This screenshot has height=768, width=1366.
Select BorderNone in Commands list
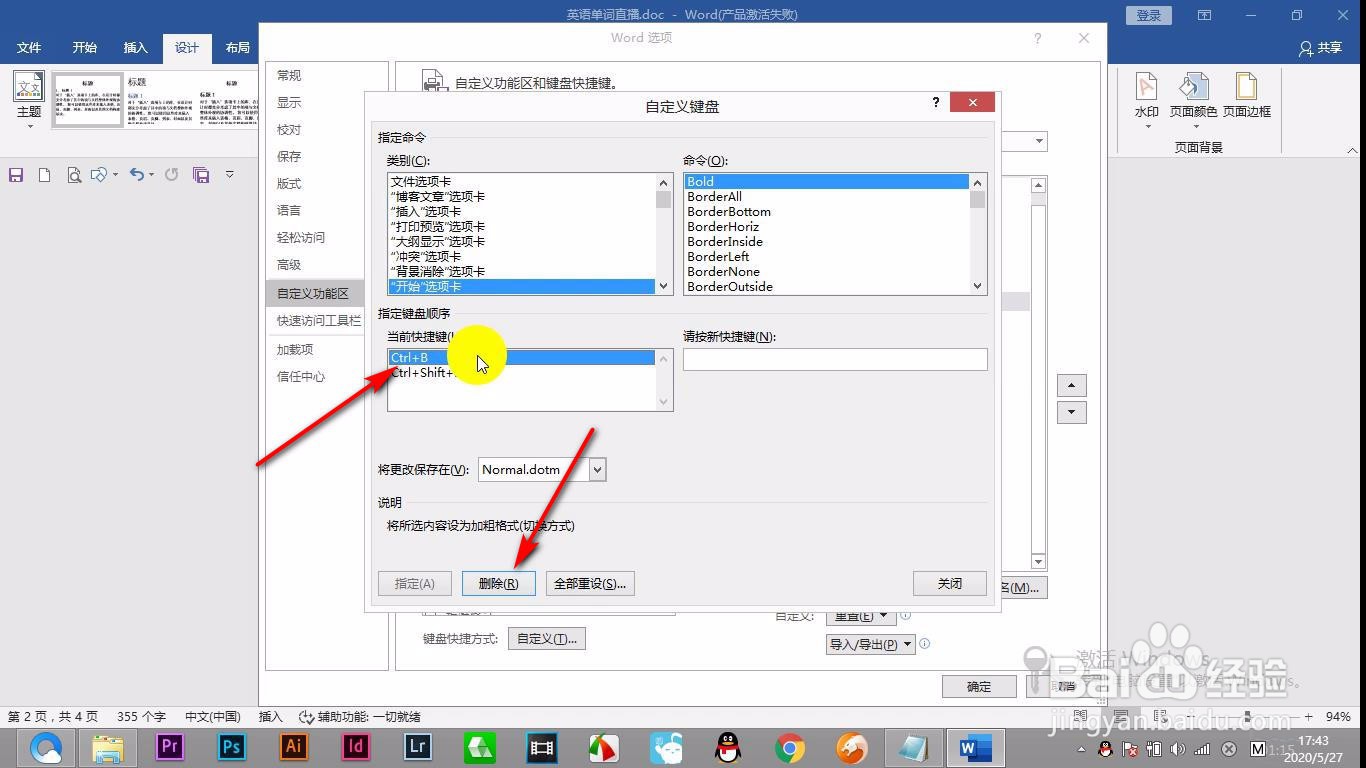click(826, 272)
